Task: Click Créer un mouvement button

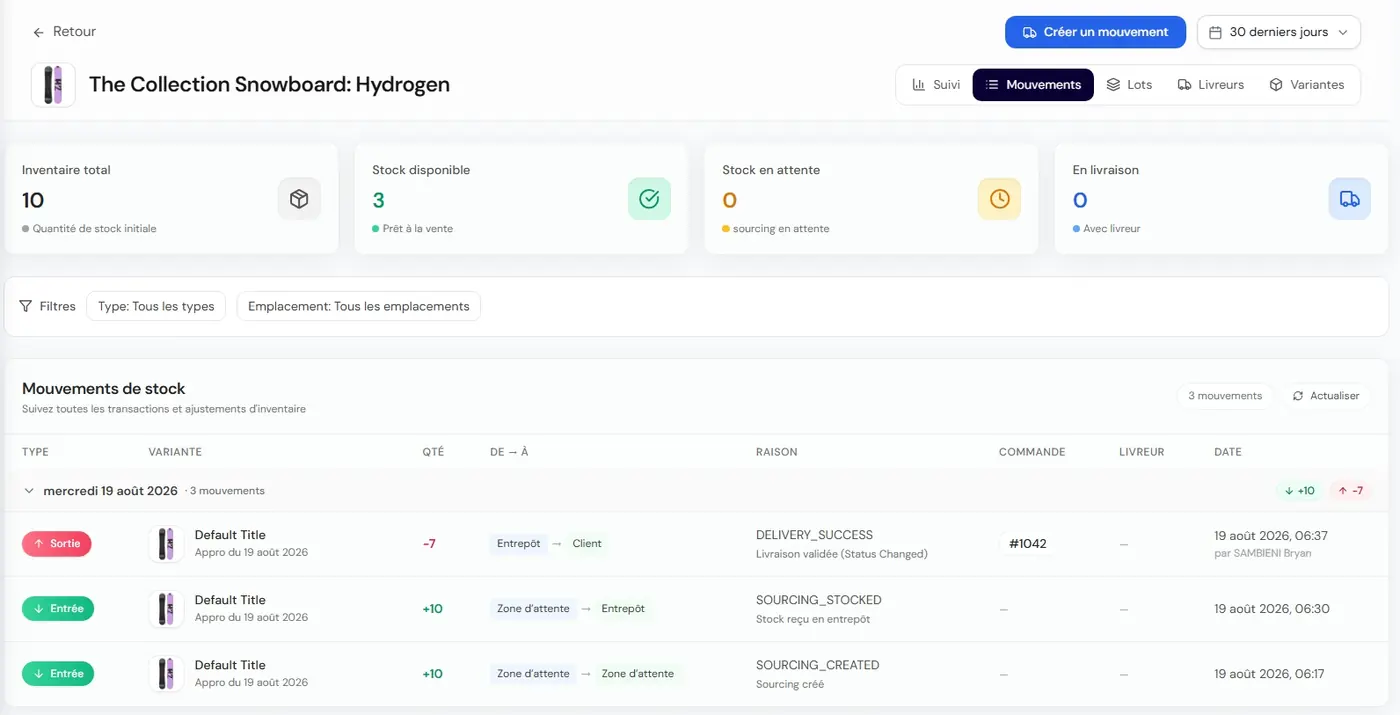Action: tap(1095, 32)
